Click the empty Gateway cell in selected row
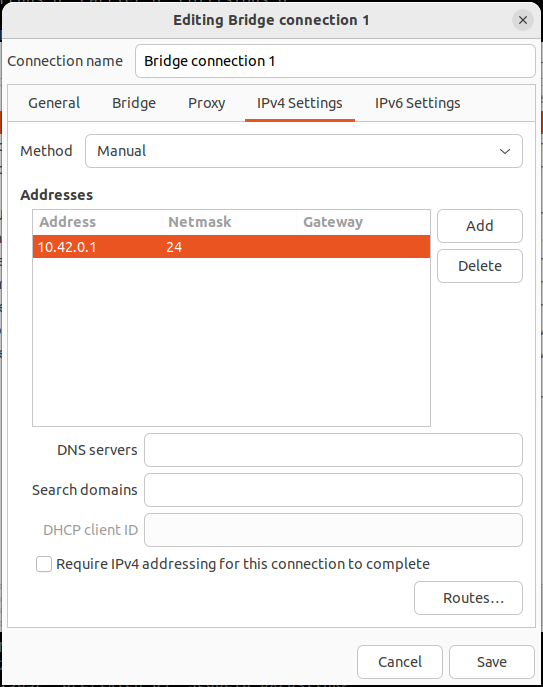Viewport: 543px width, 687px height. pyautogui.click(x=363, y=247)
